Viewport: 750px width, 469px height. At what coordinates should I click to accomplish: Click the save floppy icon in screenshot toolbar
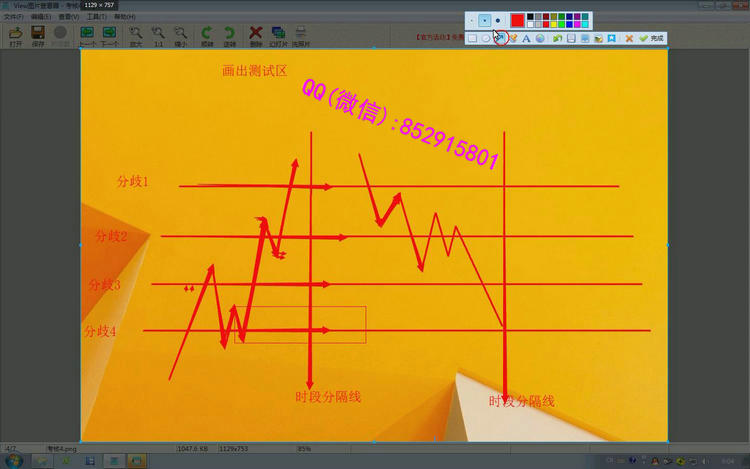[x=571, y=38]
